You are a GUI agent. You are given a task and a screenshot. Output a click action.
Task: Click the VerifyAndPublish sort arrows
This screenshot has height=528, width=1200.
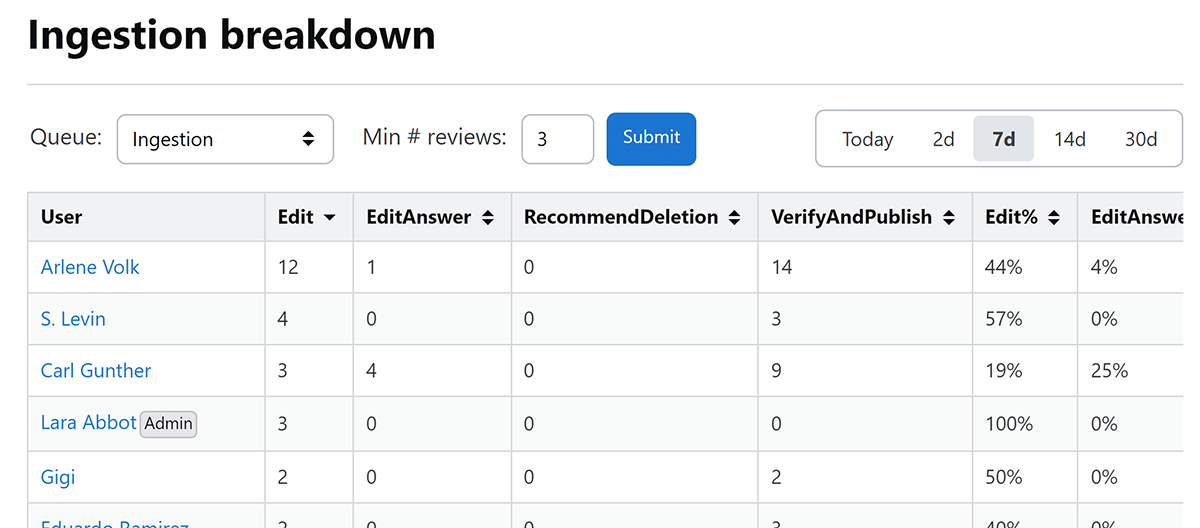pyautogui.click(x=948, y=217)
